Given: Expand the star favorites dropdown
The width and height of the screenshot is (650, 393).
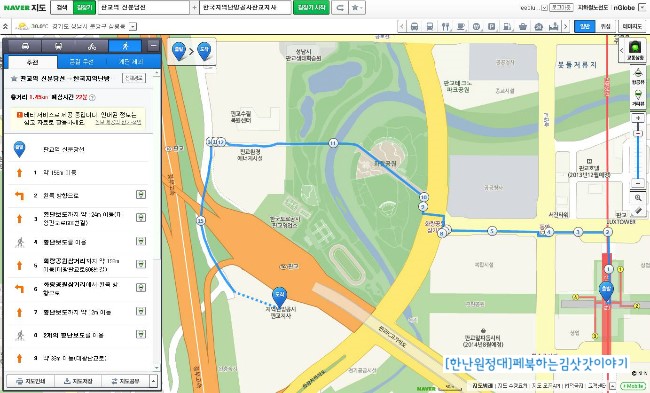Looking at the screenshot, I should click(357, 7).
